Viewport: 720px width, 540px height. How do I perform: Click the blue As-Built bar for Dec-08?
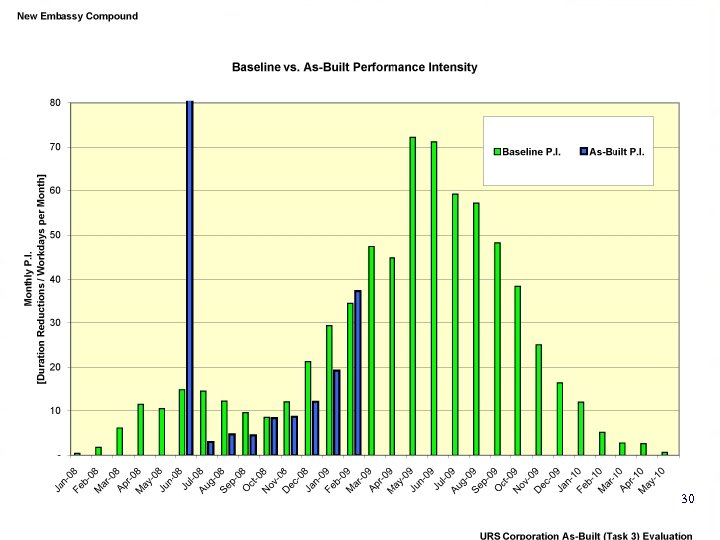coord(315,428)
